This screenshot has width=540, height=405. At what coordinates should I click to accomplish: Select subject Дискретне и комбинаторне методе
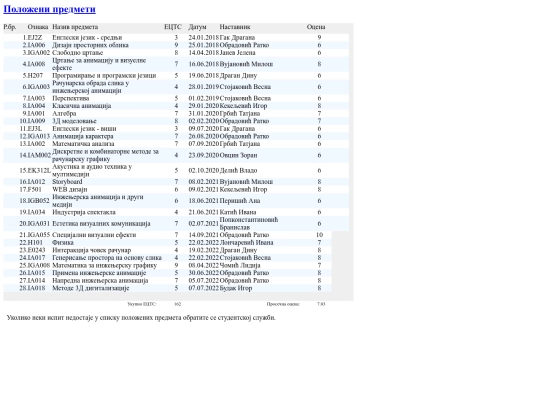click(105, 155)
